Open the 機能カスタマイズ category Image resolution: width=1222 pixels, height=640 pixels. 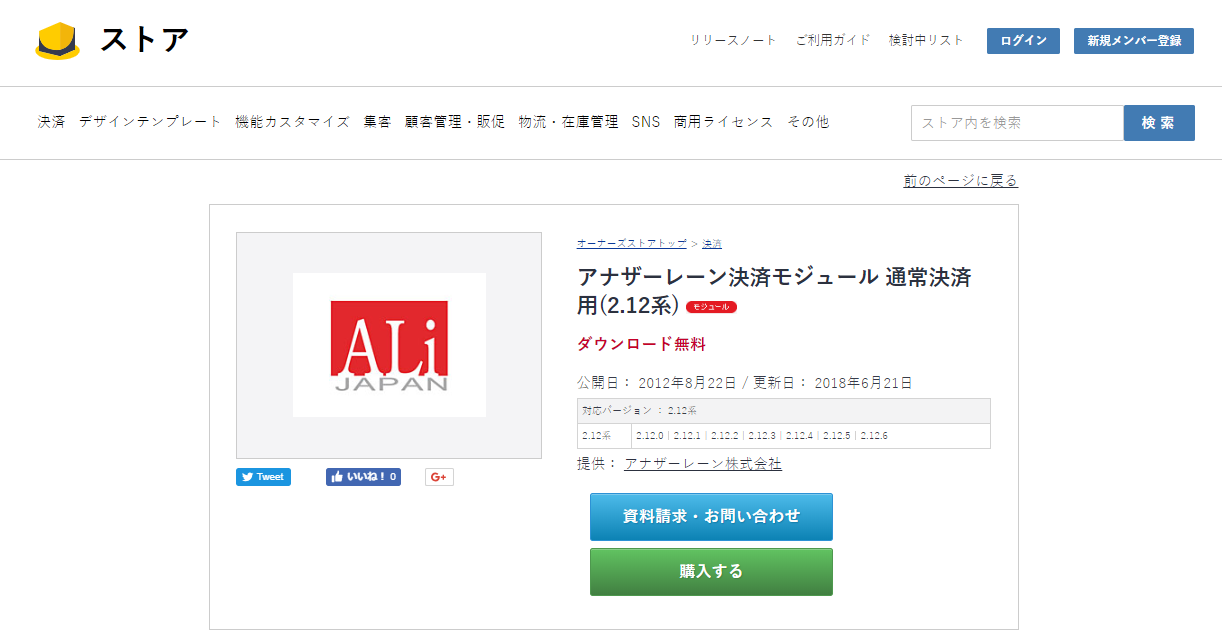(x=292, y=122)
